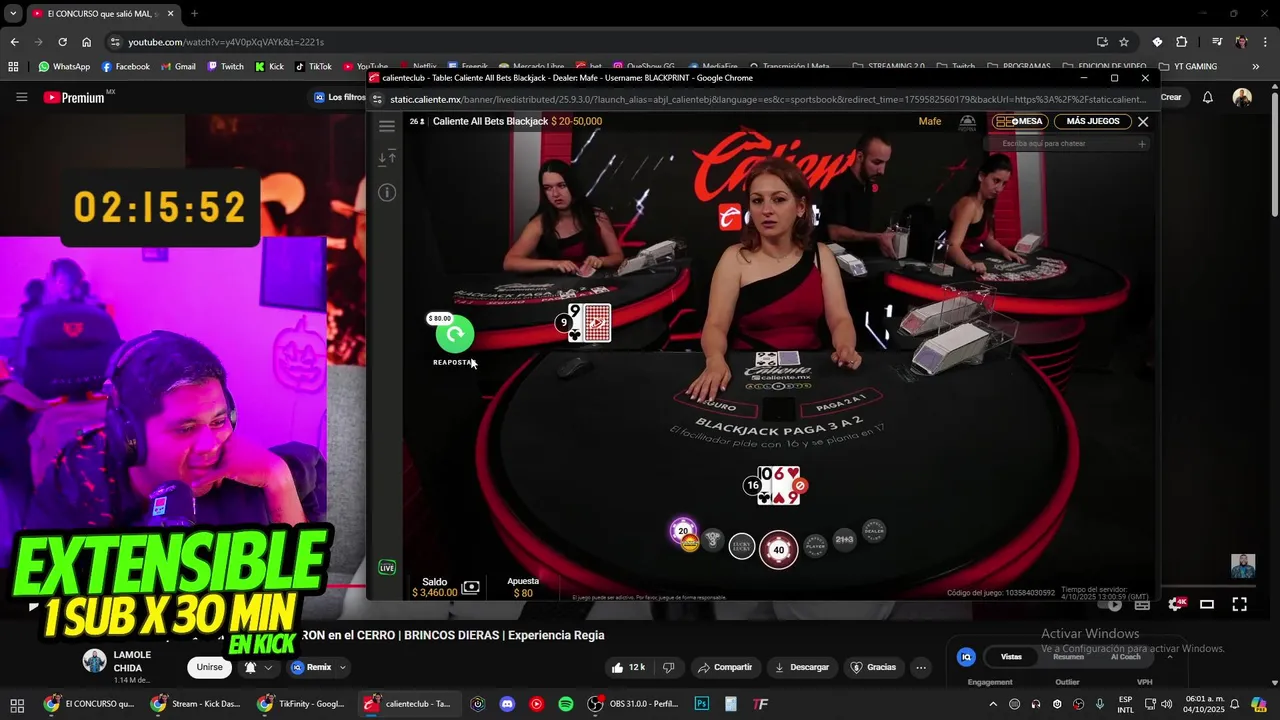
Task: Expand the Remix dropdown chevron
Action: pos(343,667)
